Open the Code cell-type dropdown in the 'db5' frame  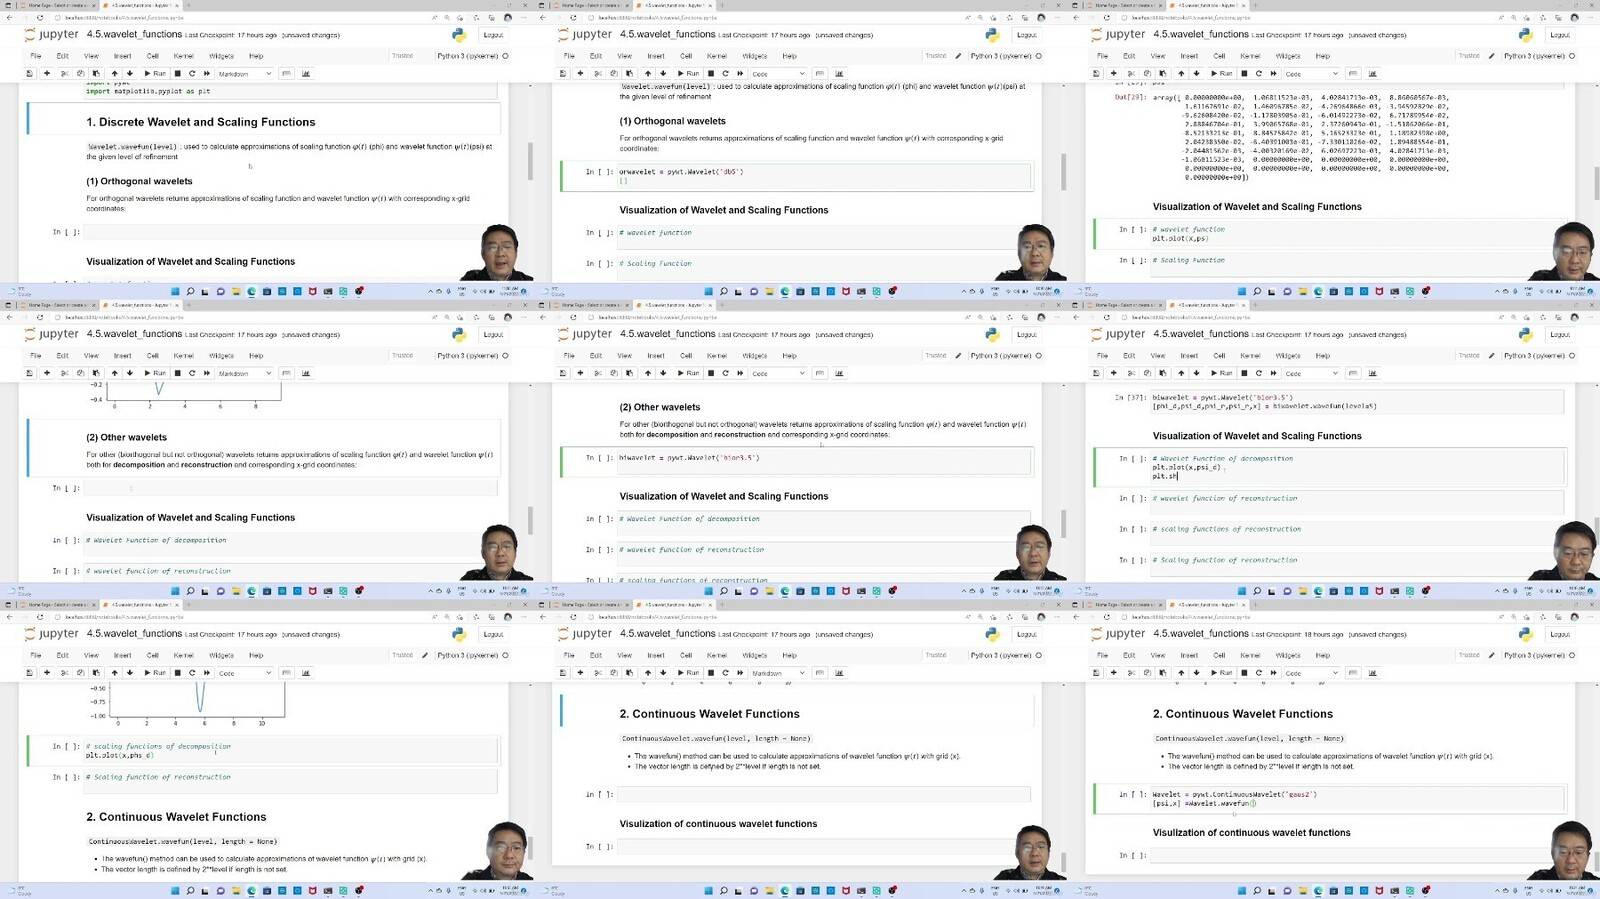click(777, 73)
